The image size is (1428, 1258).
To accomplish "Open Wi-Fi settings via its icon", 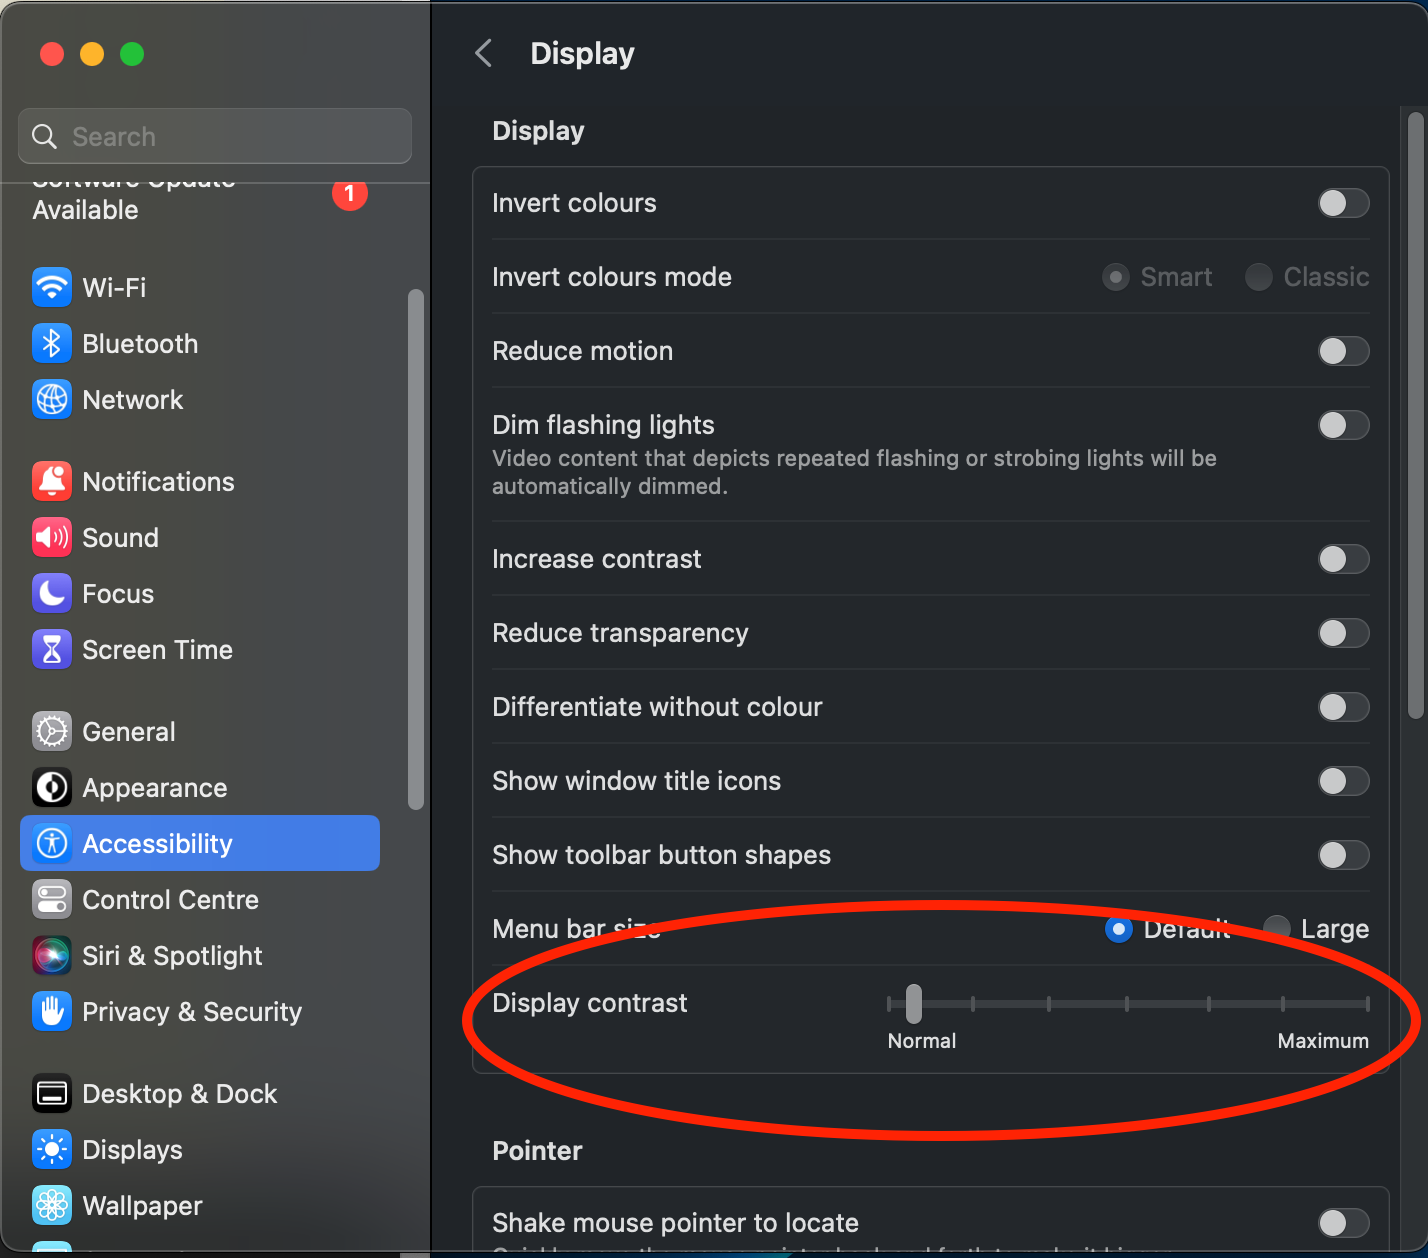I will pos(52,288).
